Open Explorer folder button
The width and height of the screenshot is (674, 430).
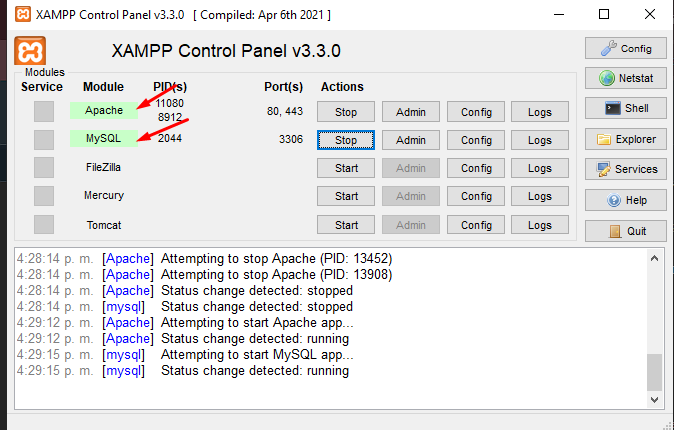pyautogui.click(x=626, y=139)
